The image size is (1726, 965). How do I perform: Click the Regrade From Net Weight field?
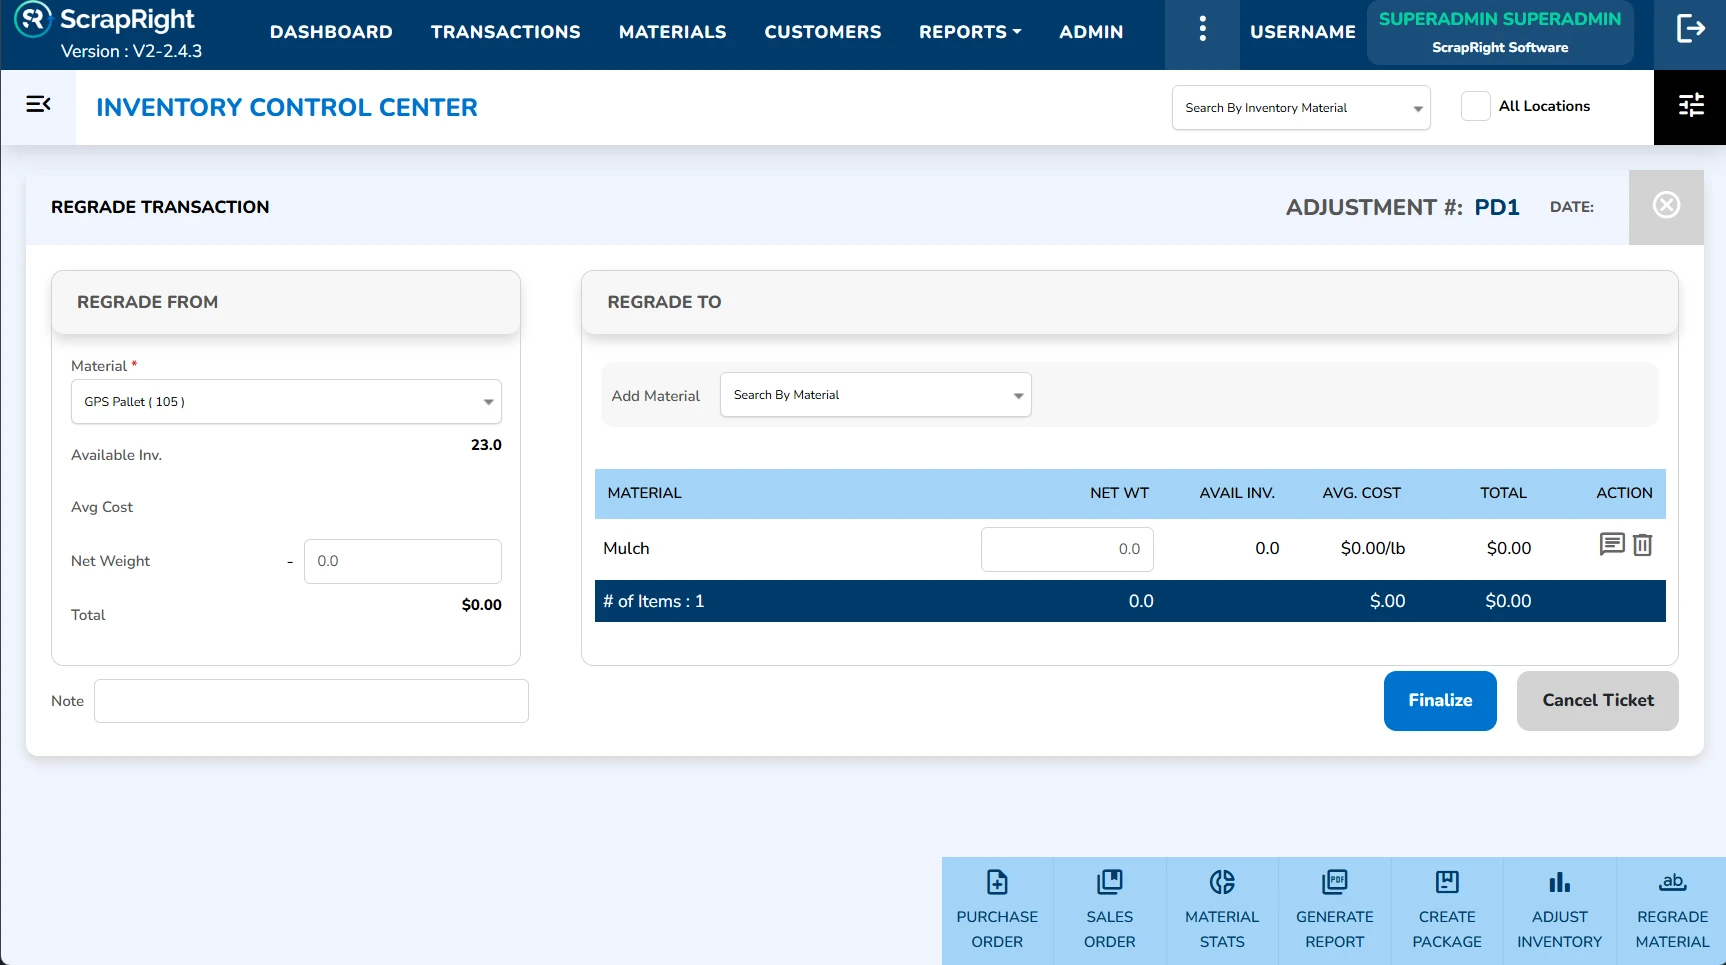[x=403, y=561]
